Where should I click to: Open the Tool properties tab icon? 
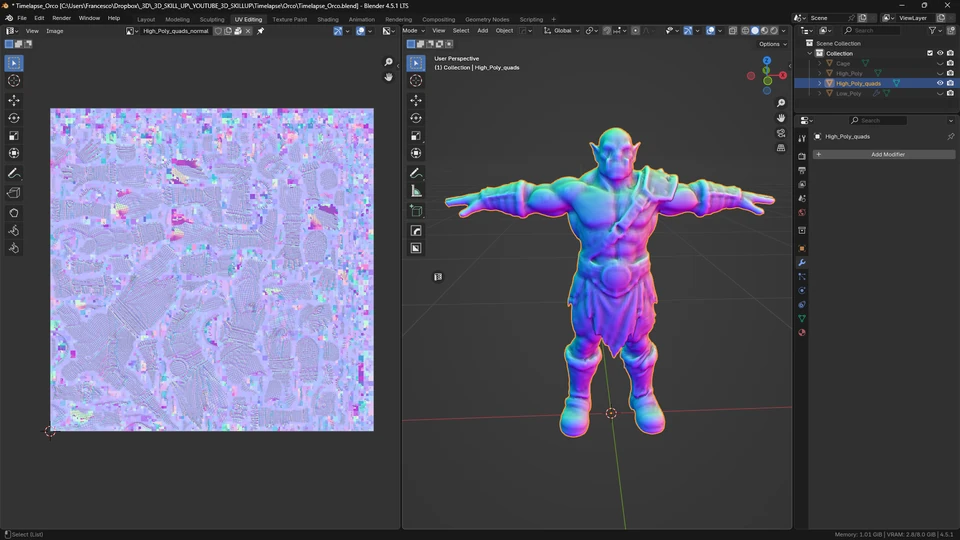click(x=801, y=138)
